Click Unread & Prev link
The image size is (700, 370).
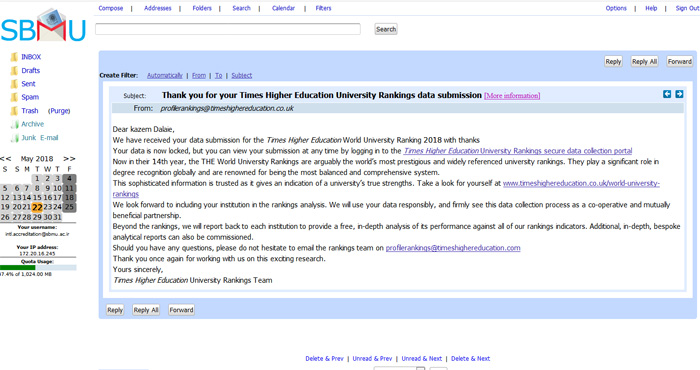pyautogui.click(x=372, y=358)
